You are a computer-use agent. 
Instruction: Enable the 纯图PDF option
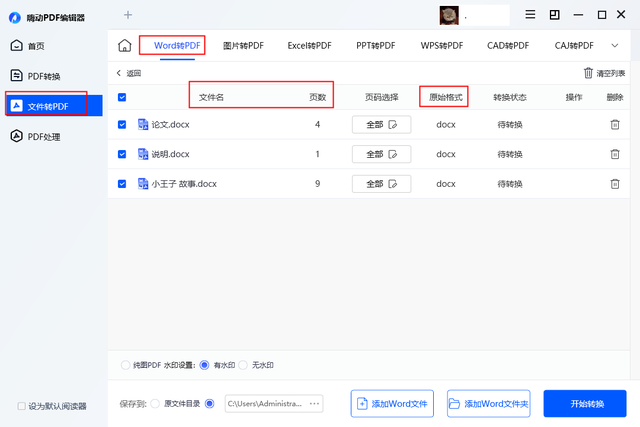(125, 365)
